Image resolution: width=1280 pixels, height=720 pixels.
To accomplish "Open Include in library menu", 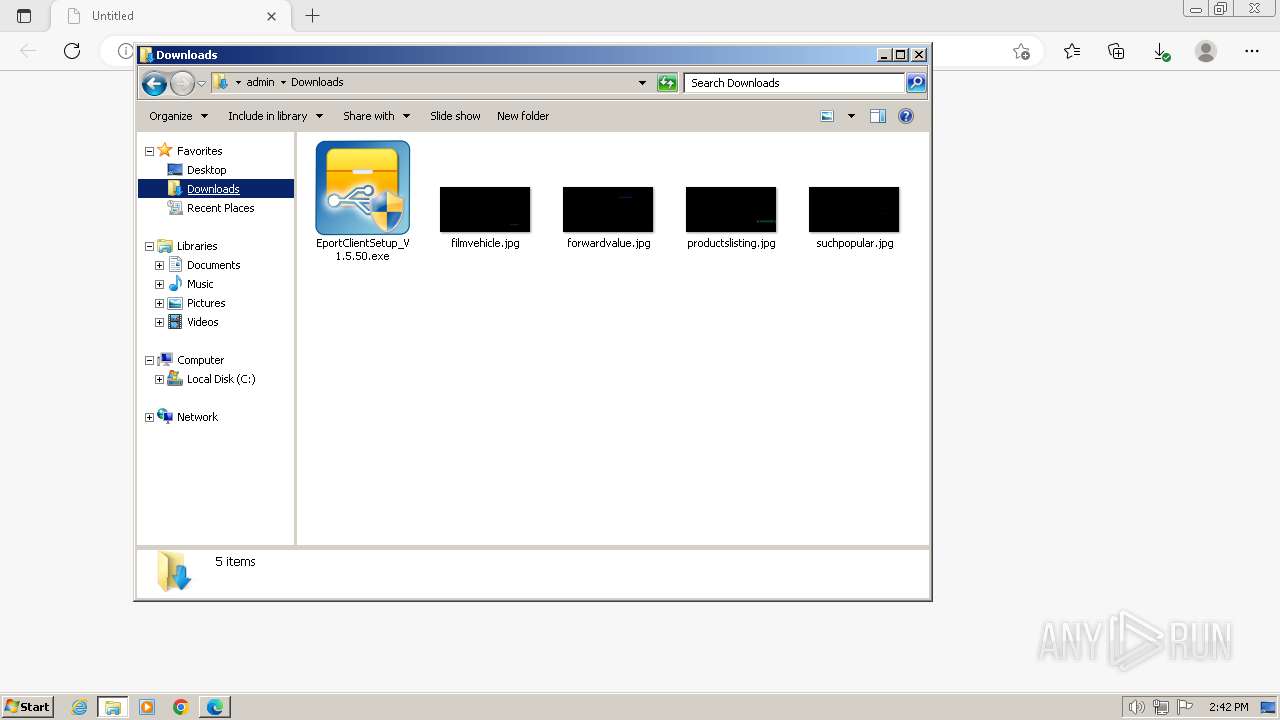I will [x=275, y=116].
